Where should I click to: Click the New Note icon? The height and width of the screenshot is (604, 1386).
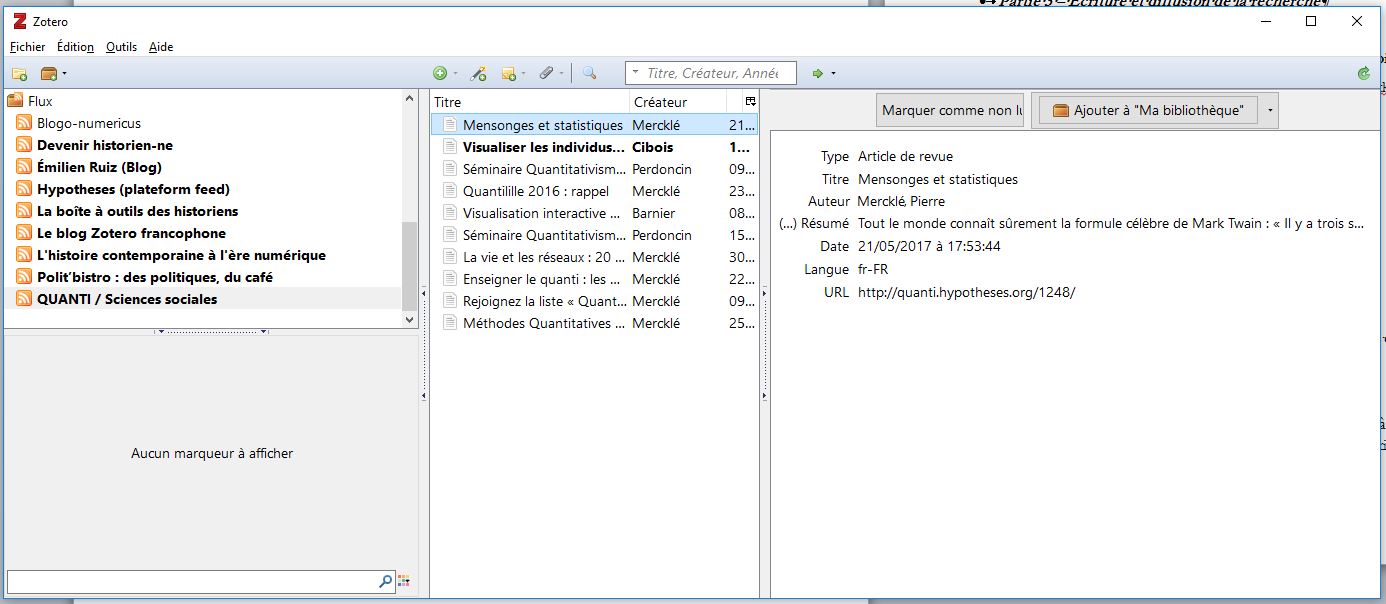pos(508,73)
